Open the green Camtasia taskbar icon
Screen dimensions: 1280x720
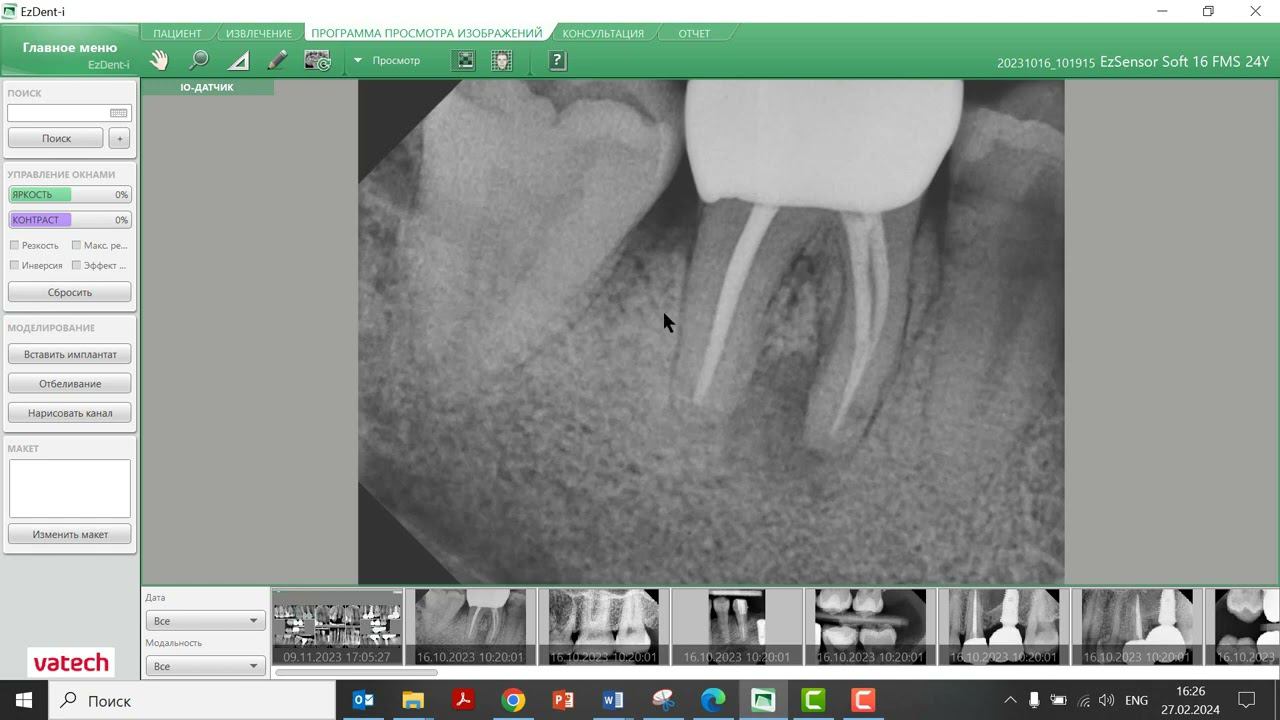click(813, 700)
